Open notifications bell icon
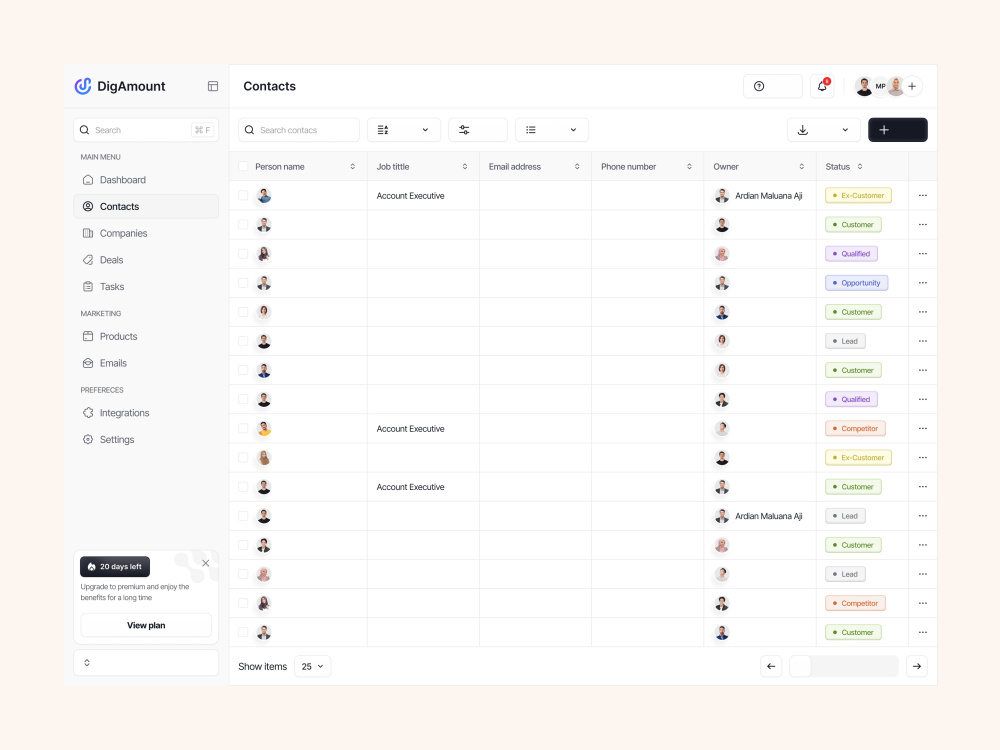The image size is (1000, 750). [x=823, y=86]
